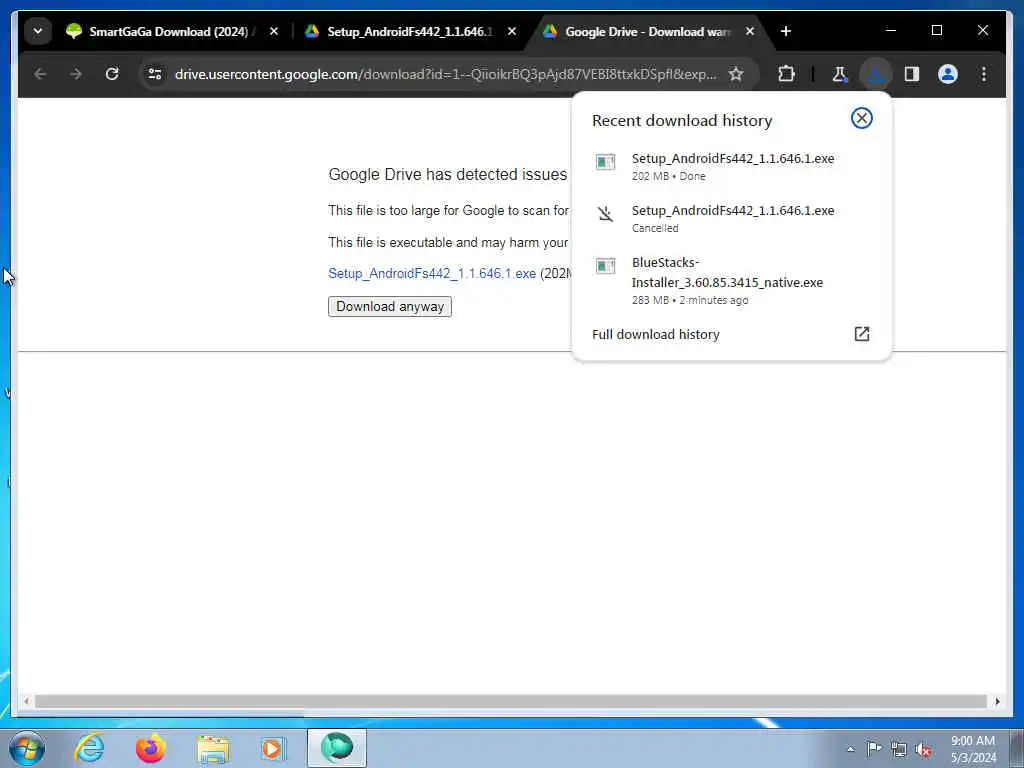Close the Google Drive Download warning tab
1024x768 pixels.
[750, 31]
